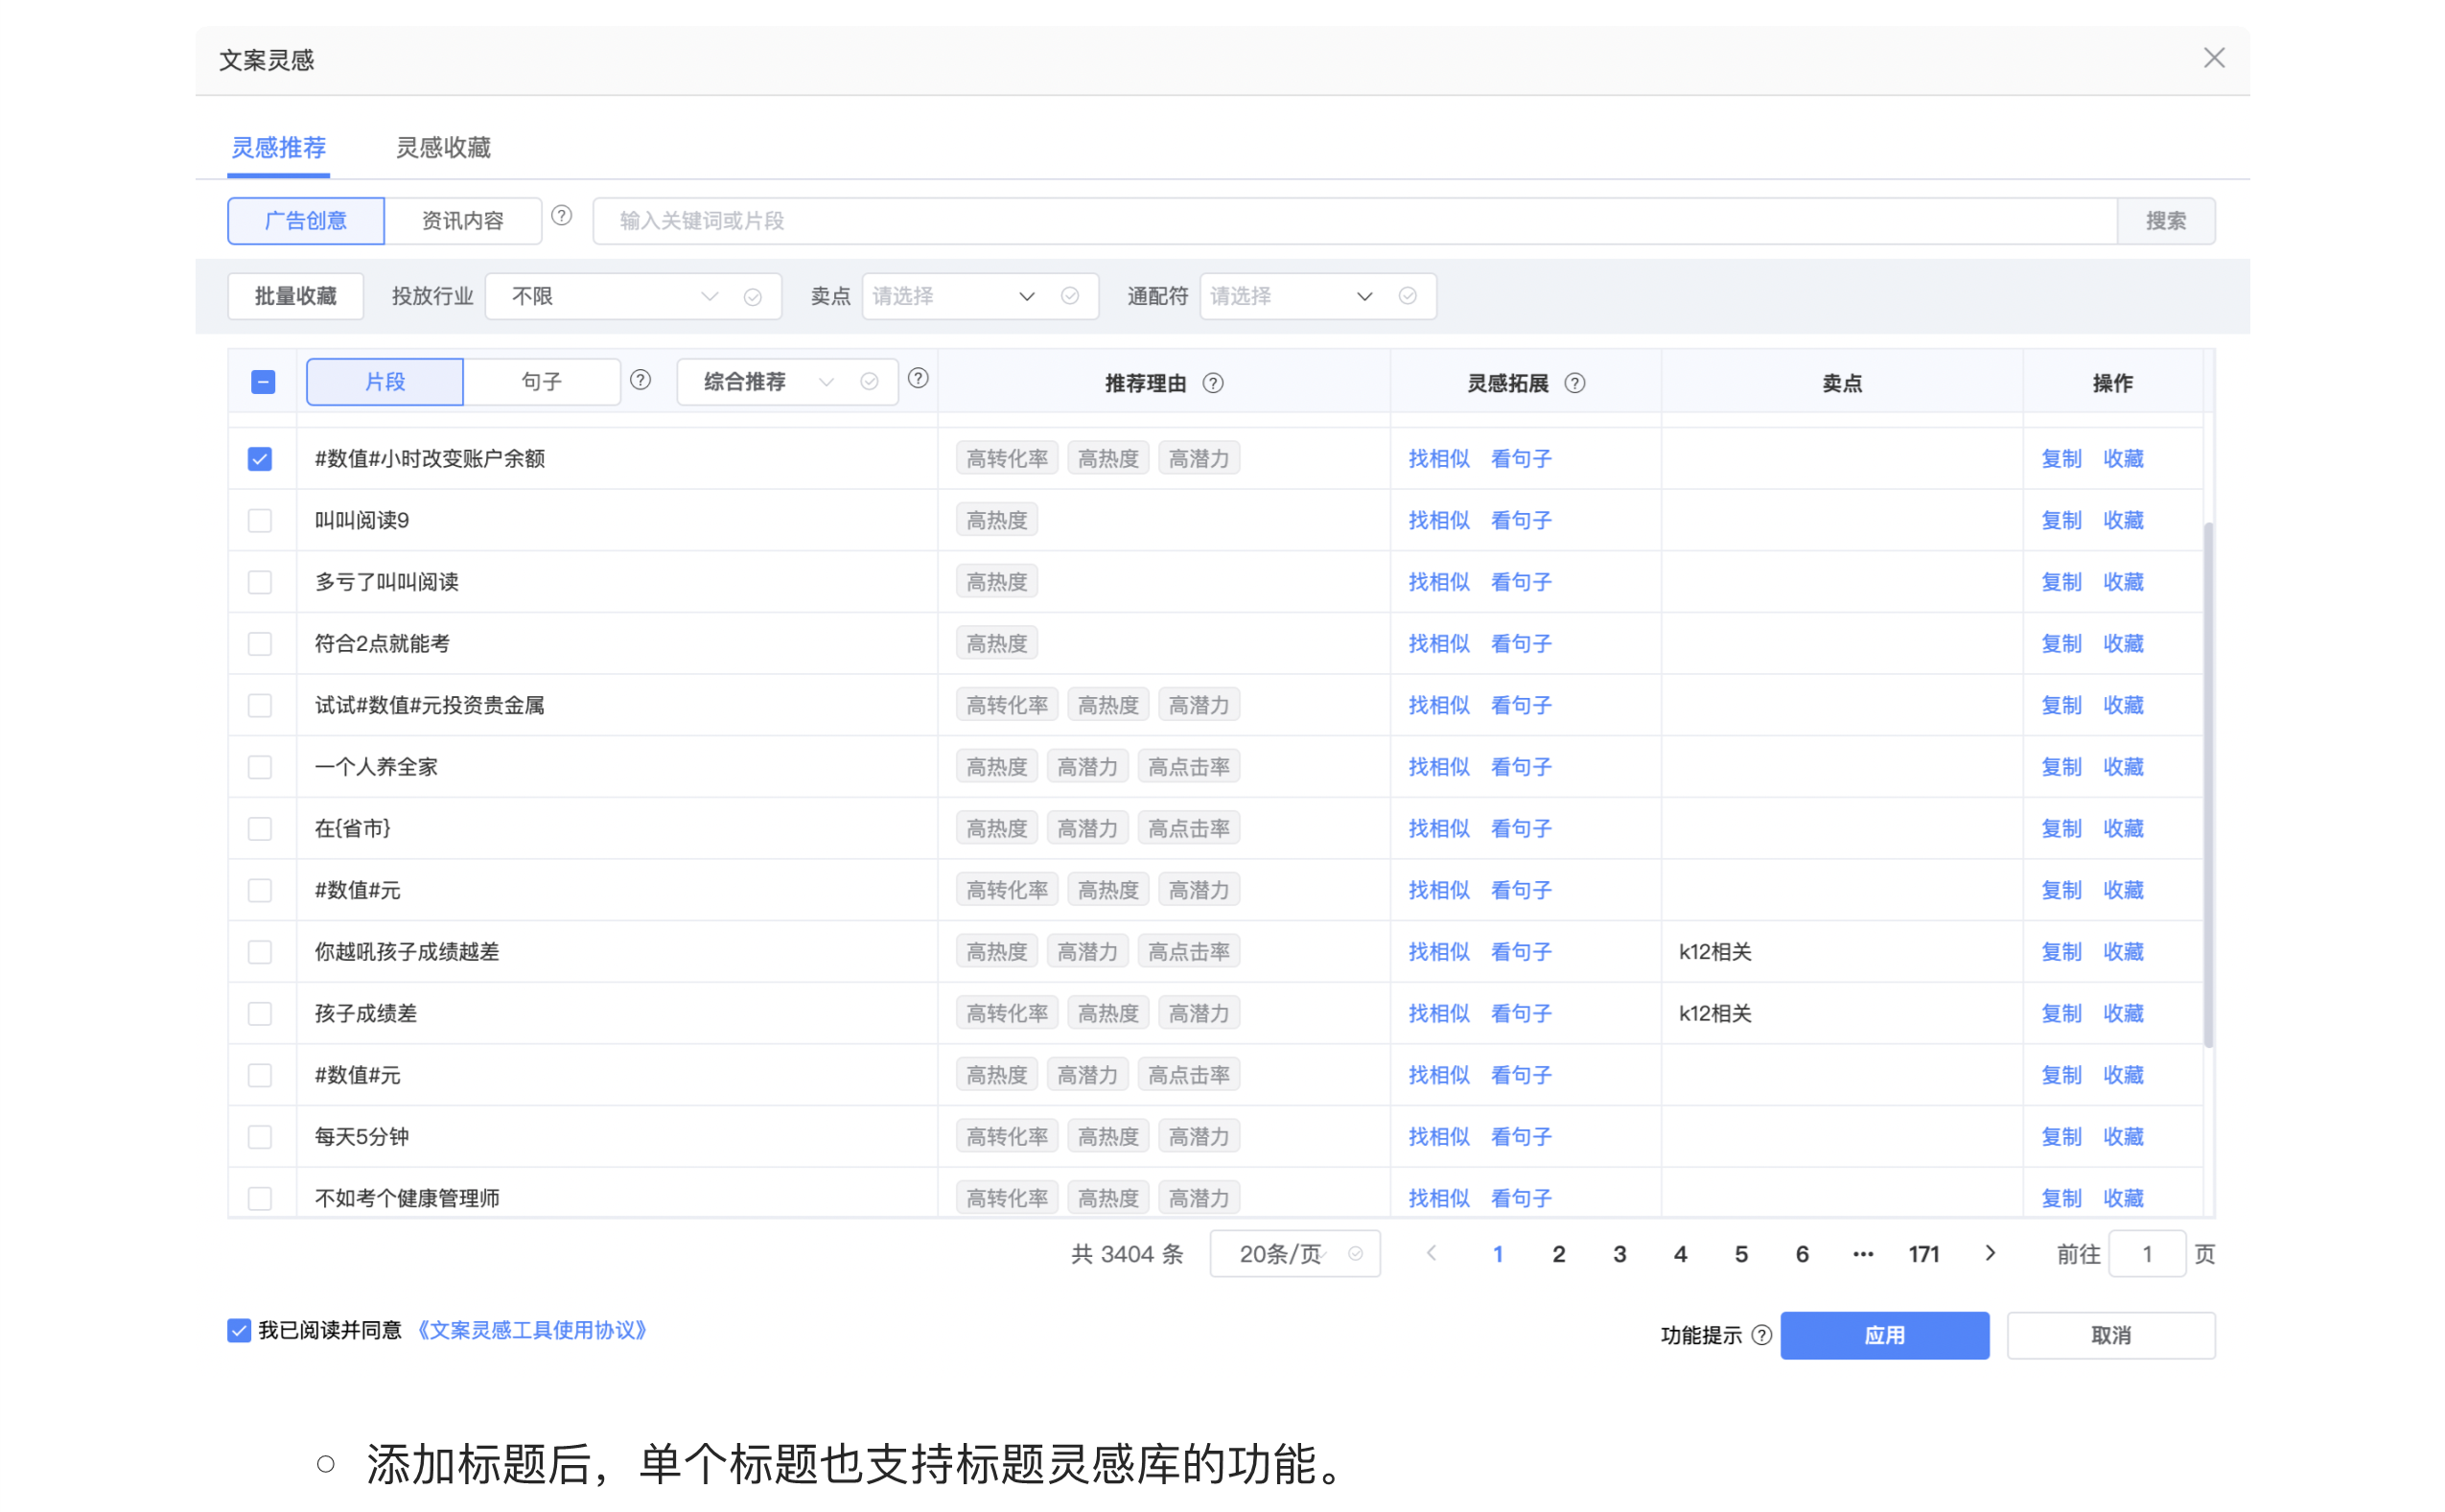2445x1512 pixels.
Task: Click help icon beside 功能提示
Action: tap(1762, 1336)
